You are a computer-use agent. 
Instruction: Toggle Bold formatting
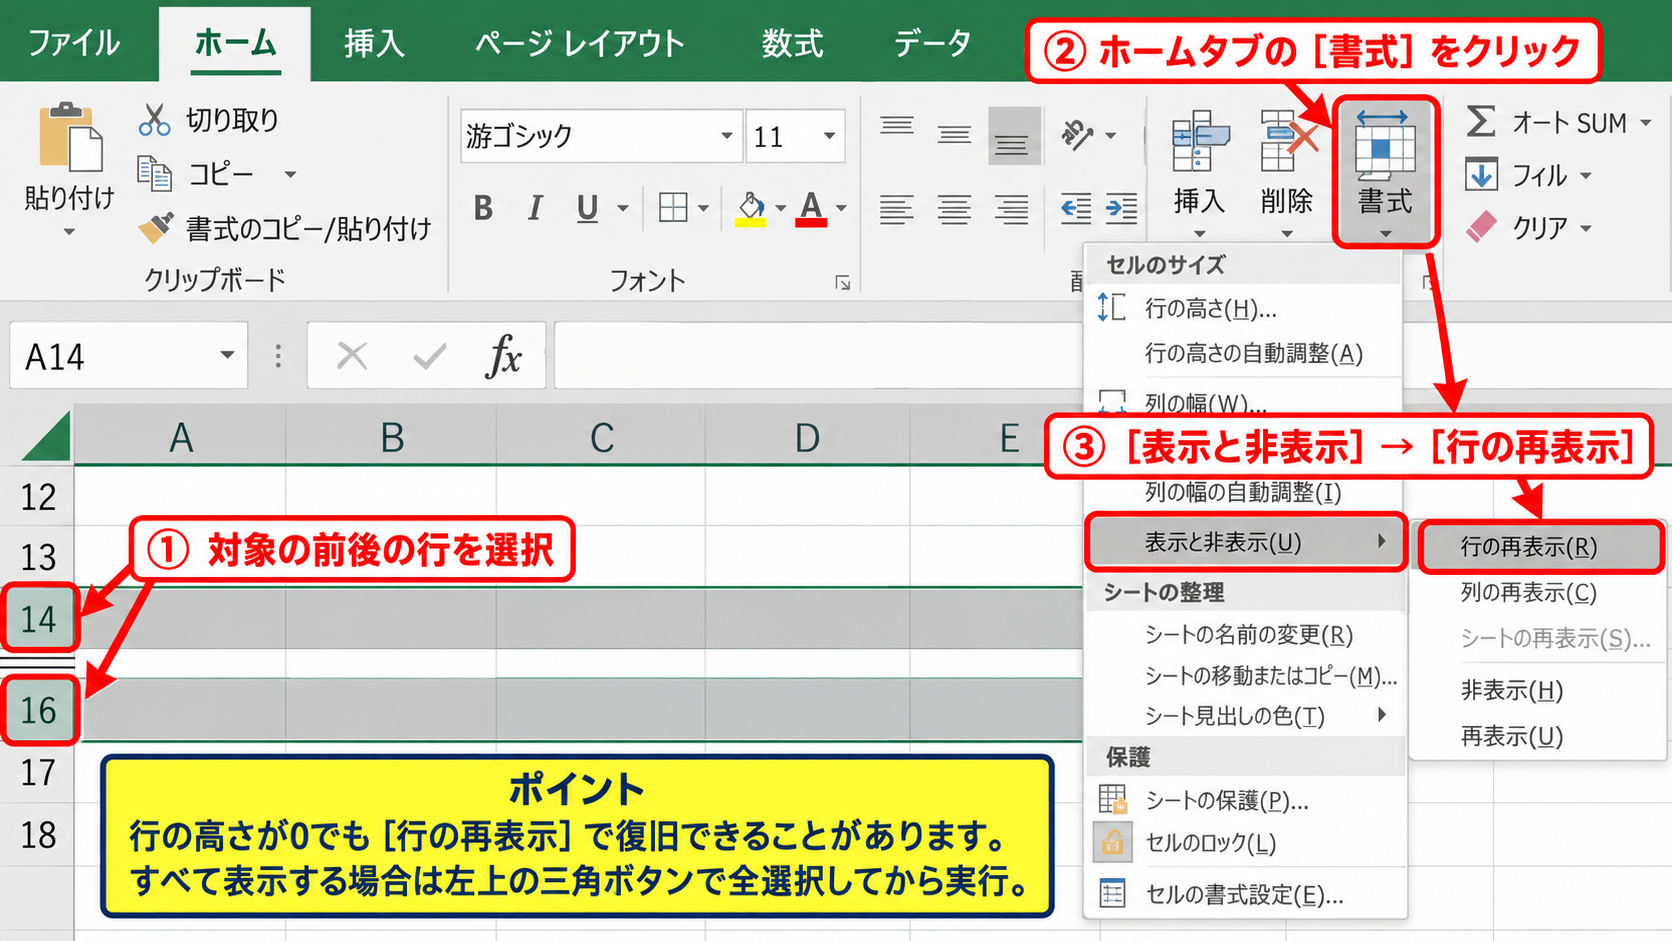pos(483,208)
